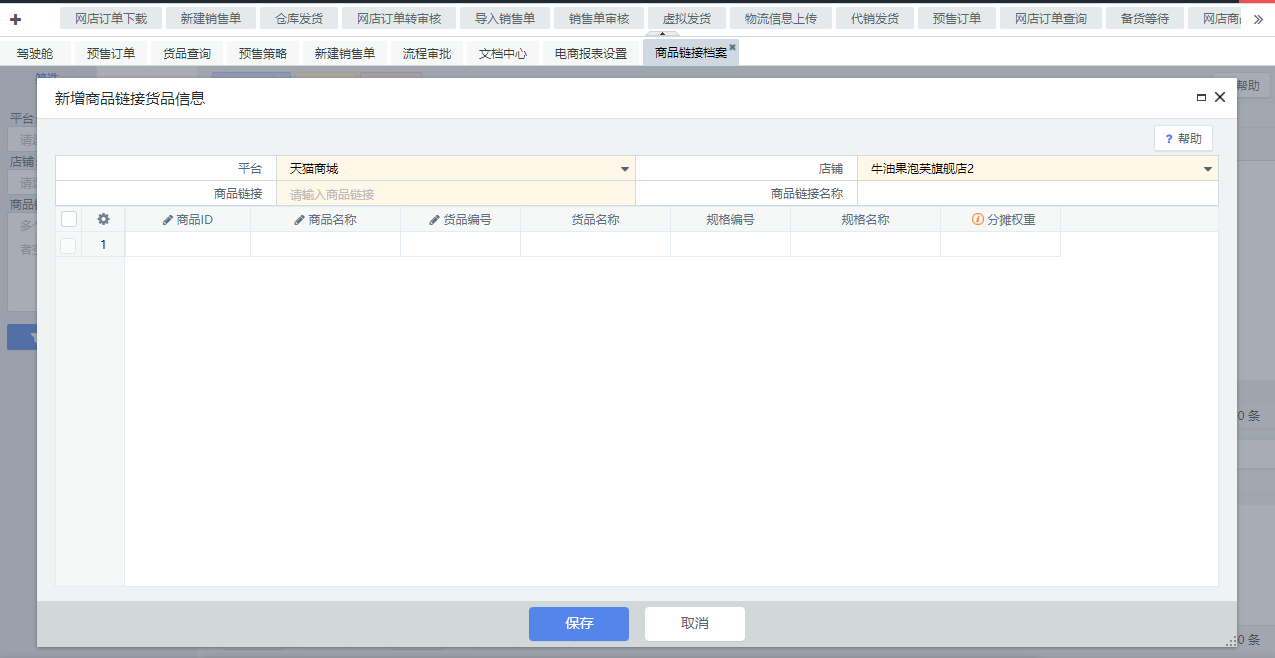Maximize the 新增商品链接货品信息 dialog
Screen dimensions: 1275x658
pyautogui.click(x=1201, y=98)
